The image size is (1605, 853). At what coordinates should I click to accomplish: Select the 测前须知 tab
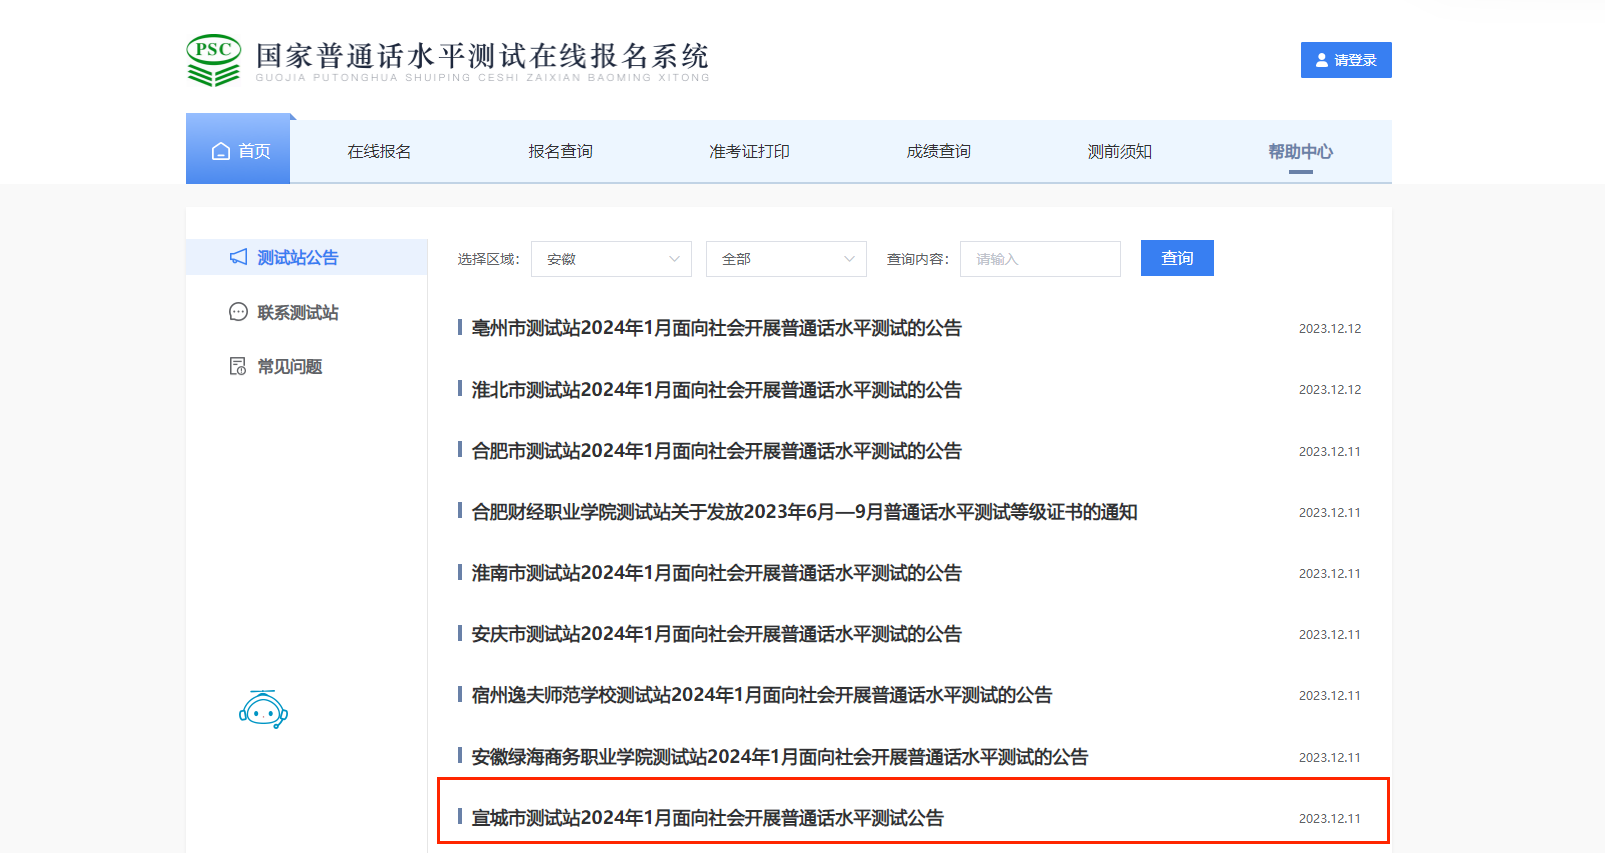tap(1119, 151)
